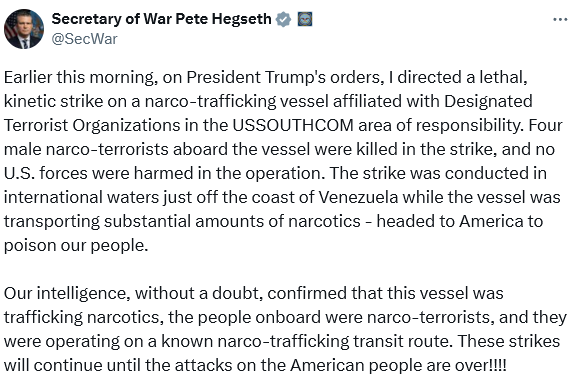Click the blue verified checkmark badge
Viewport: 577px width, 385px height.
tap(283, 19)
